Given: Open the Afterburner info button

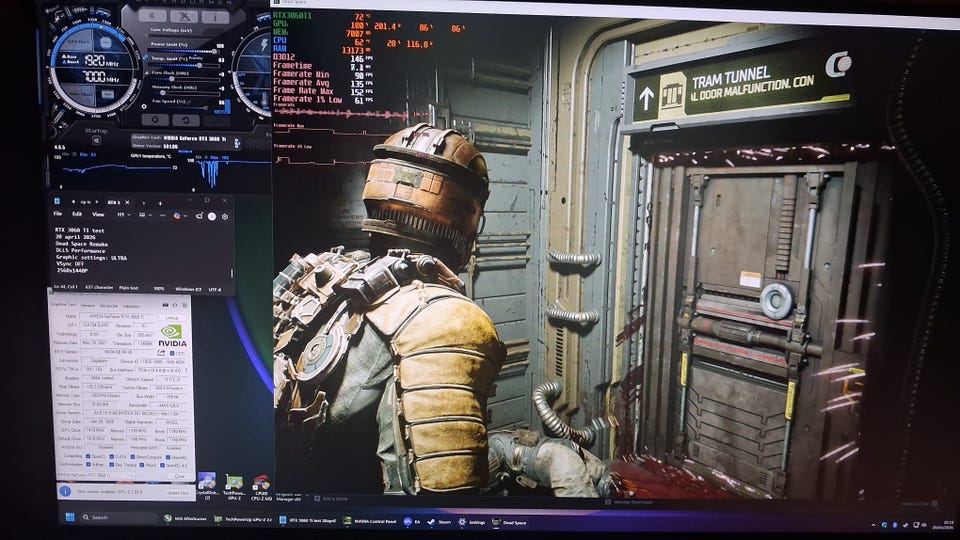Looking at the screenshot, I should coord(216,17).
